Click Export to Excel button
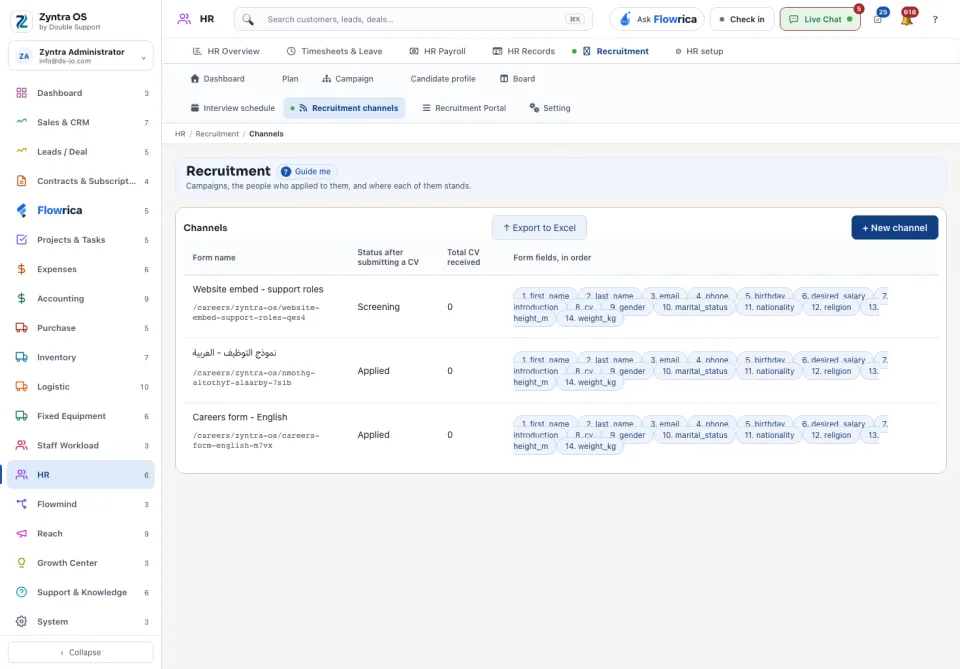Viewport: 960px width, 669px height. pos(539,228)
